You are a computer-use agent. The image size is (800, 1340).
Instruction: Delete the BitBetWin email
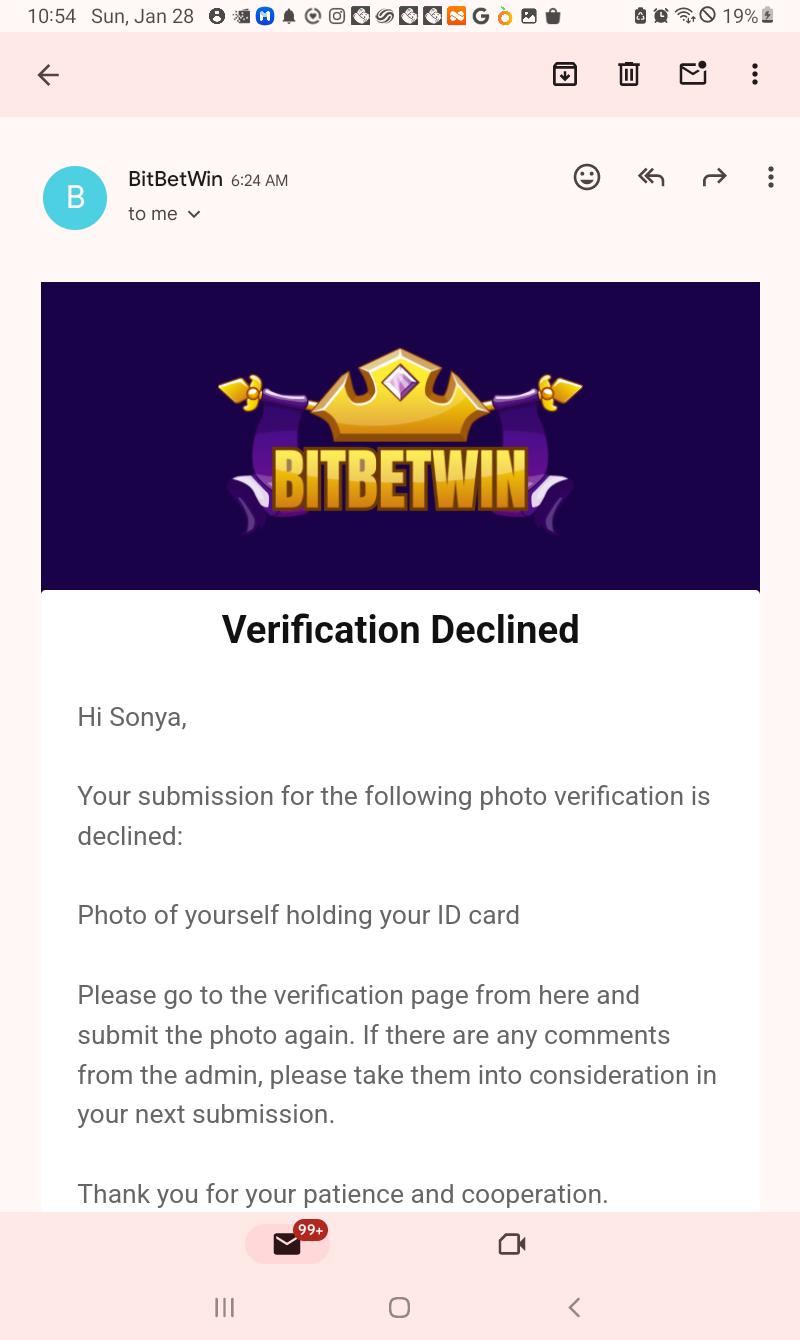pos(629,74)
